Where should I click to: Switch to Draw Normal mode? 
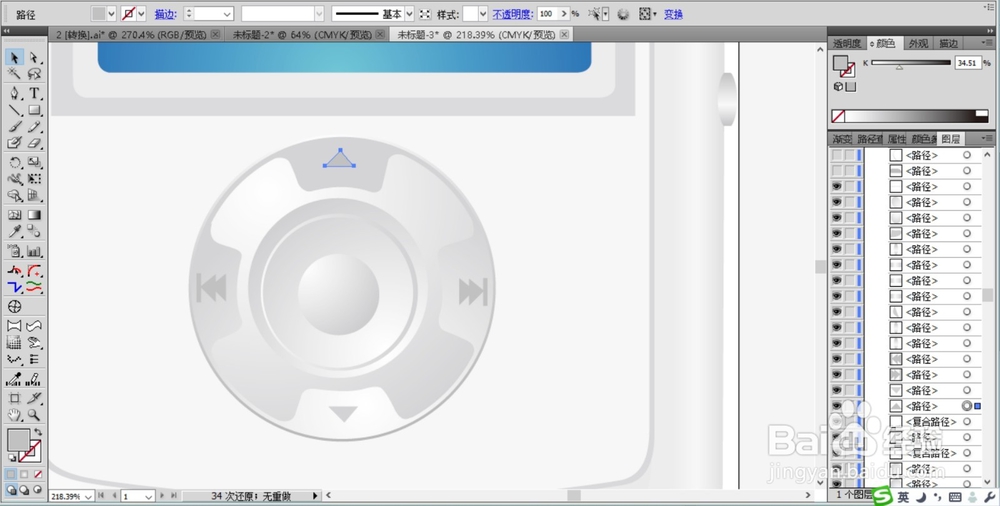pos(11,490)
